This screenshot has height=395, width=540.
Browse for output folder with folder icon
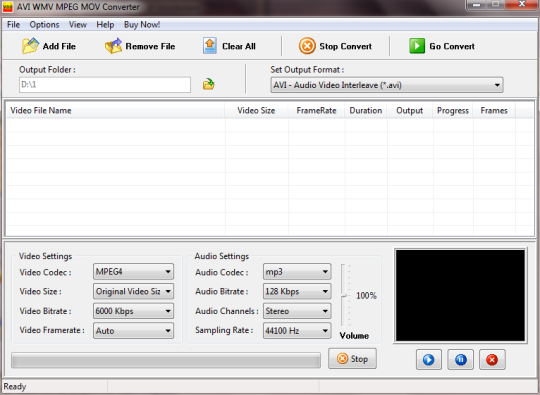click(208, 84)
